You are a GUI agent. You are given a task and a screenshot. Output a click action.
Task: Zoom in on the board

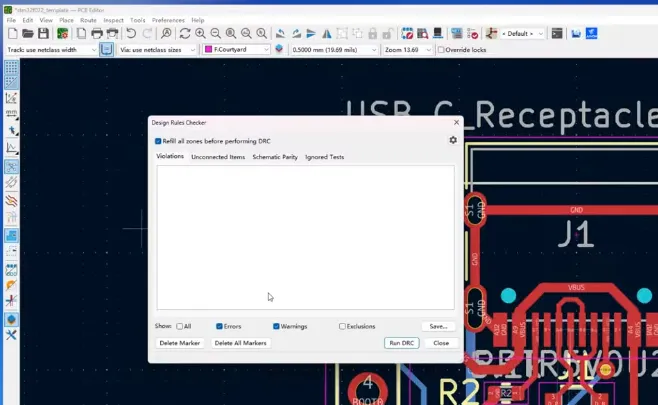click(200, 34)
